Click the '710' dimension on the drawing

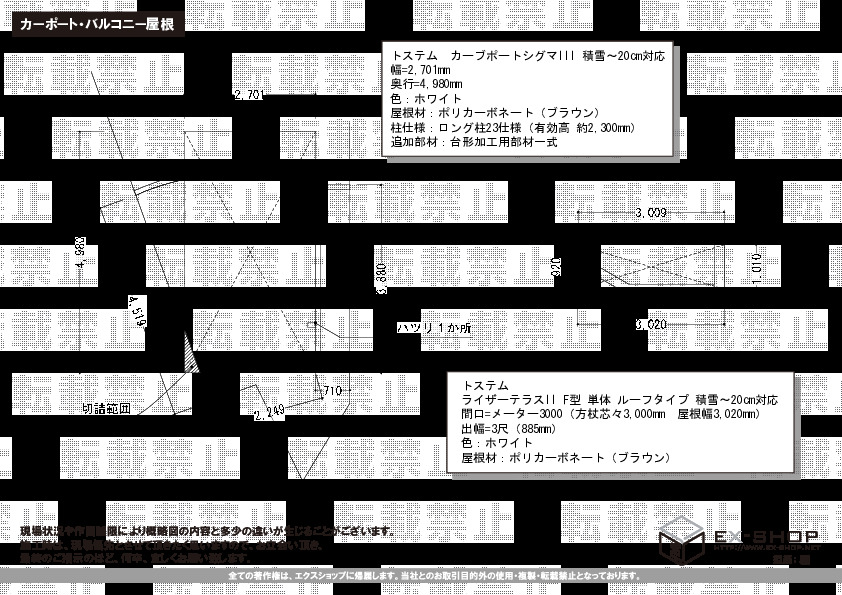332,390
